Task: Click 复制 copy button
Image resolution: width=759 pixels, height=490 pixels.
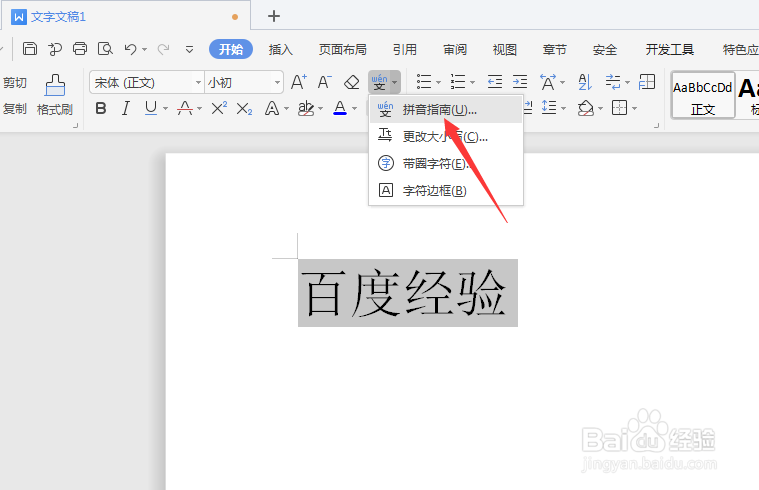Action: click(15, 108)
